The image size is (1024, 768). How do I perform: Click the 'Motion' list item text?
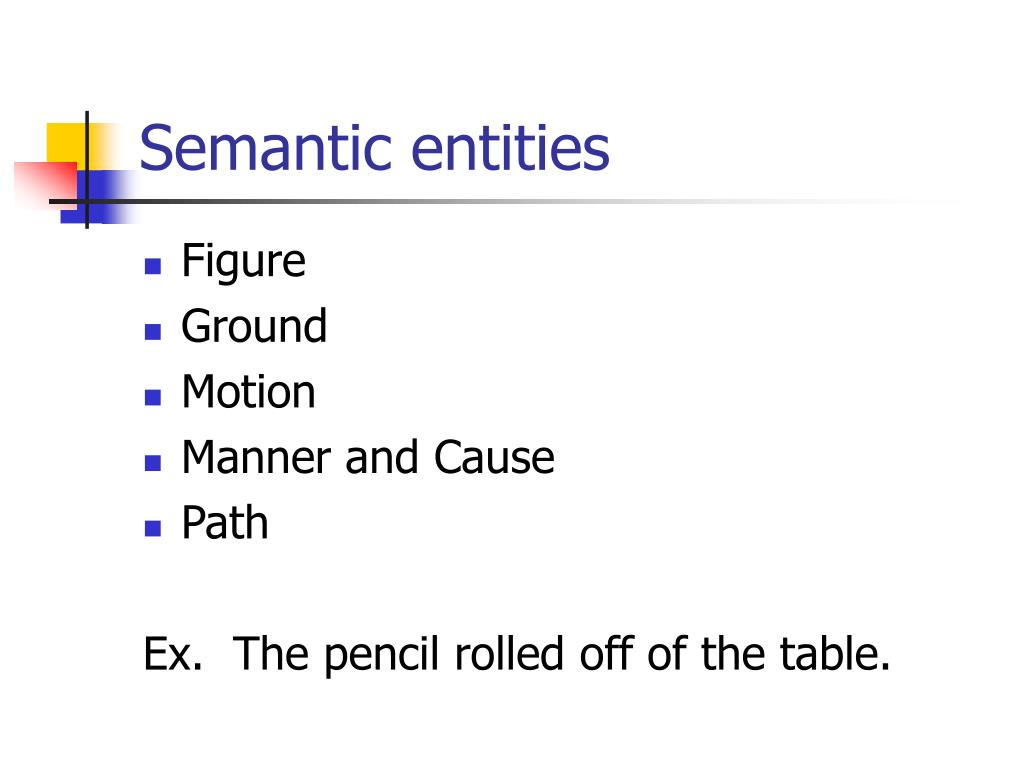(x=248, y=391)
